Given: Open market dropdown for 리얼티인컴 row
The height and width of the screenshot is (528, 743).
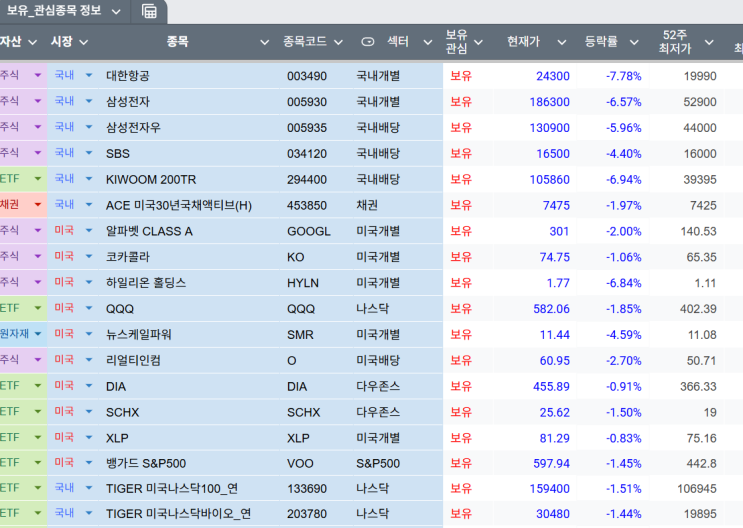Looking at the screenshot, I should pyautogui.click(x=89, y=360).
